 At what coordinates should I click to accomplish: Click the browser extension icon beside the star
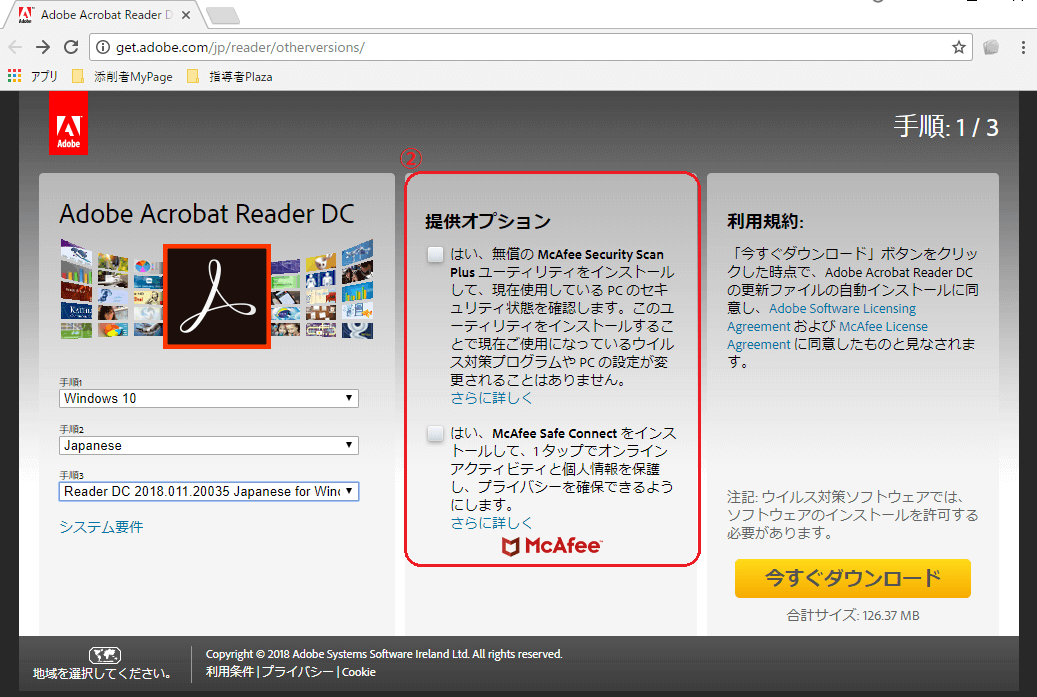[x=991, y=47]
